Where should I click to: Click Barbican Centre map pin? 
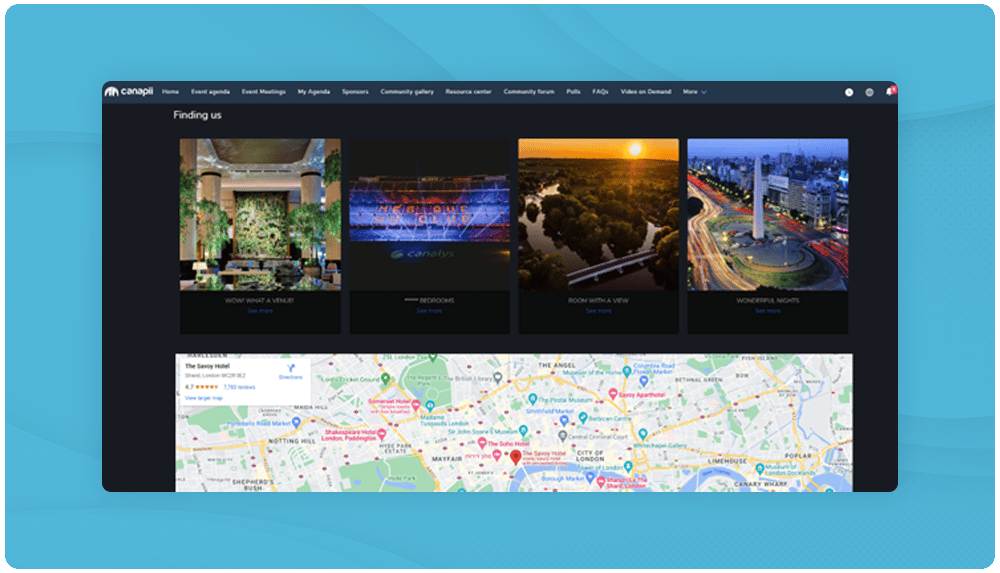click(x=582, y=417)
